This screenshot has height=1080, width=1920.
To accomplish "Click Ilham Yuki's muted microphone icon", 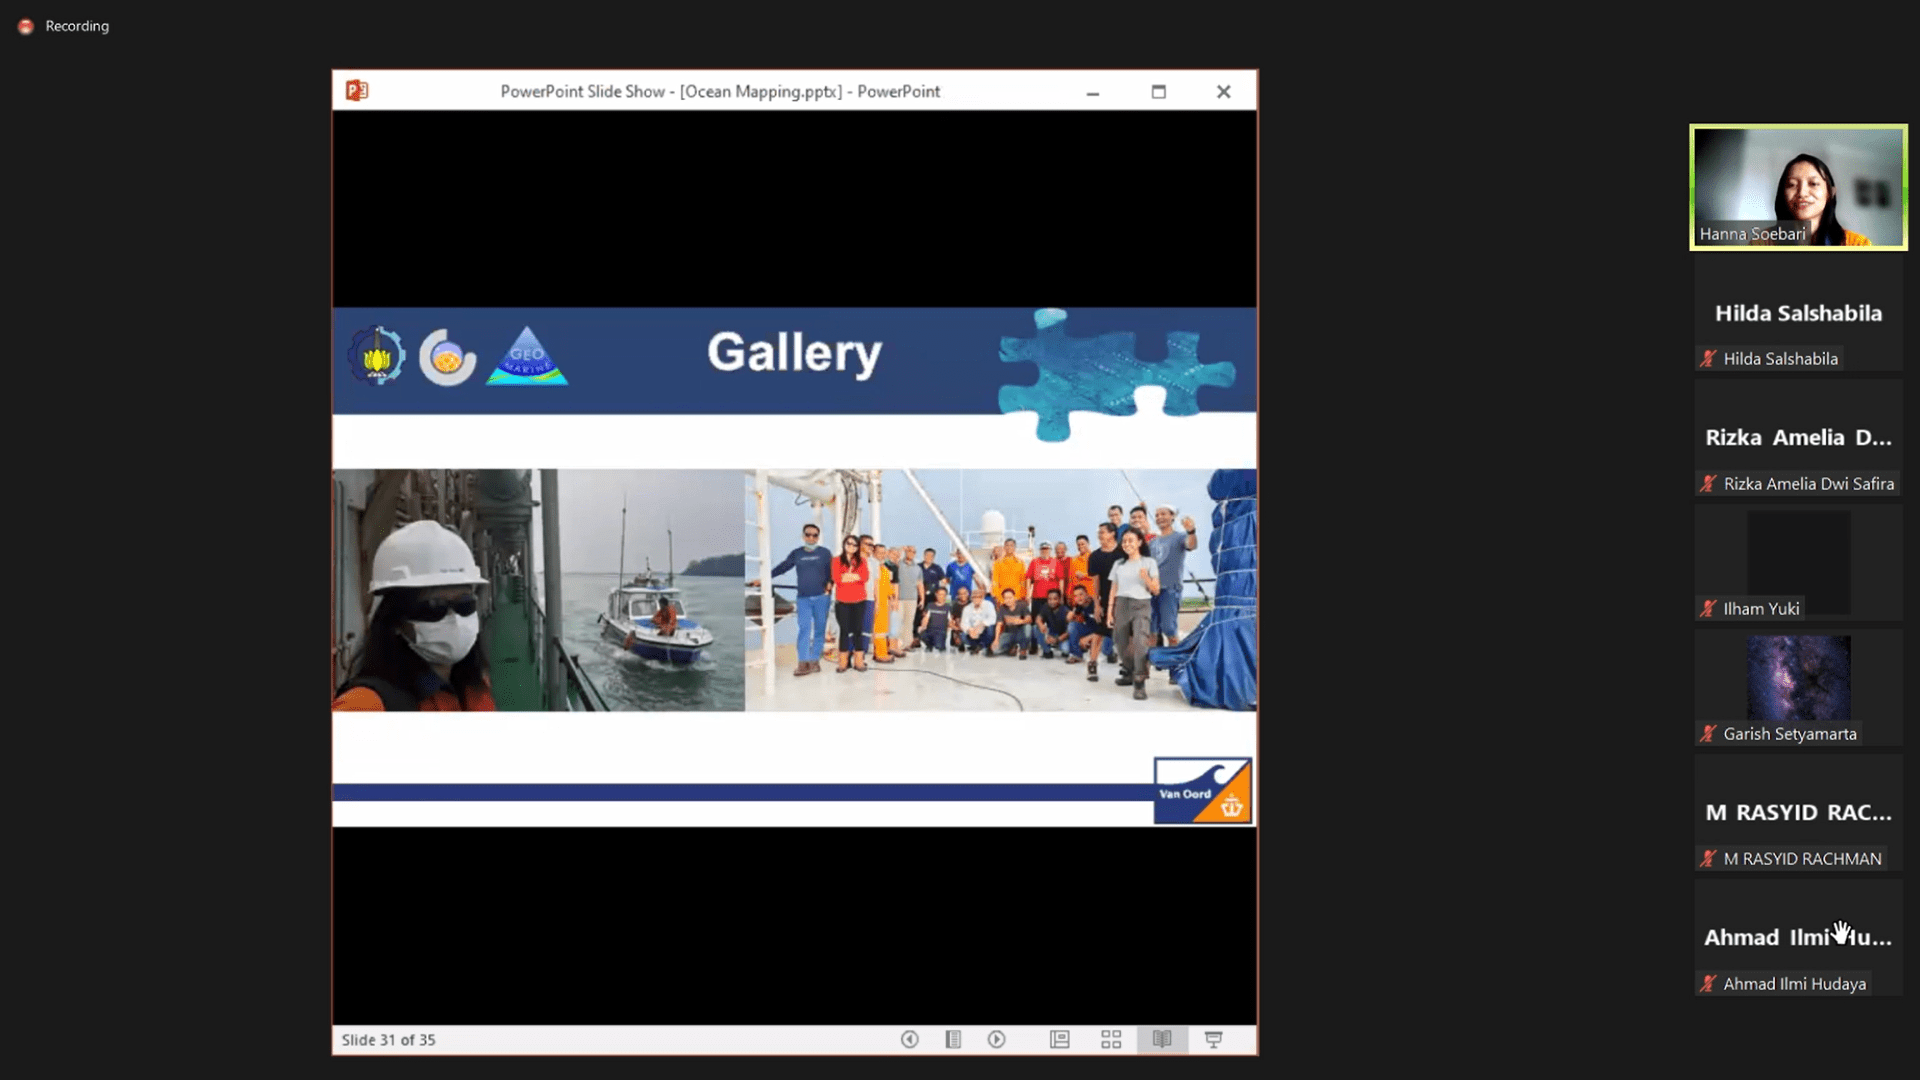I will point(1708,609).
